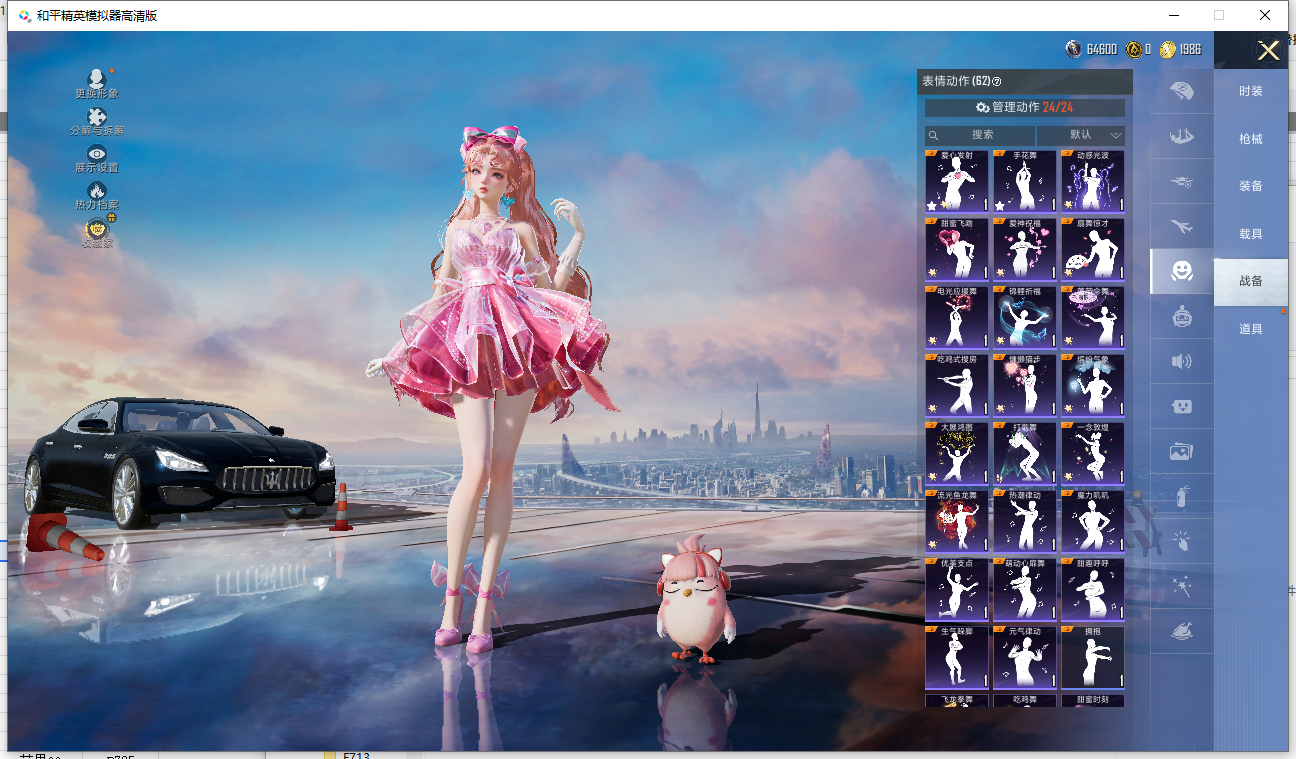Open the 默认 sort dropdown
The image size is (1296, 759).
[1081, 135]
